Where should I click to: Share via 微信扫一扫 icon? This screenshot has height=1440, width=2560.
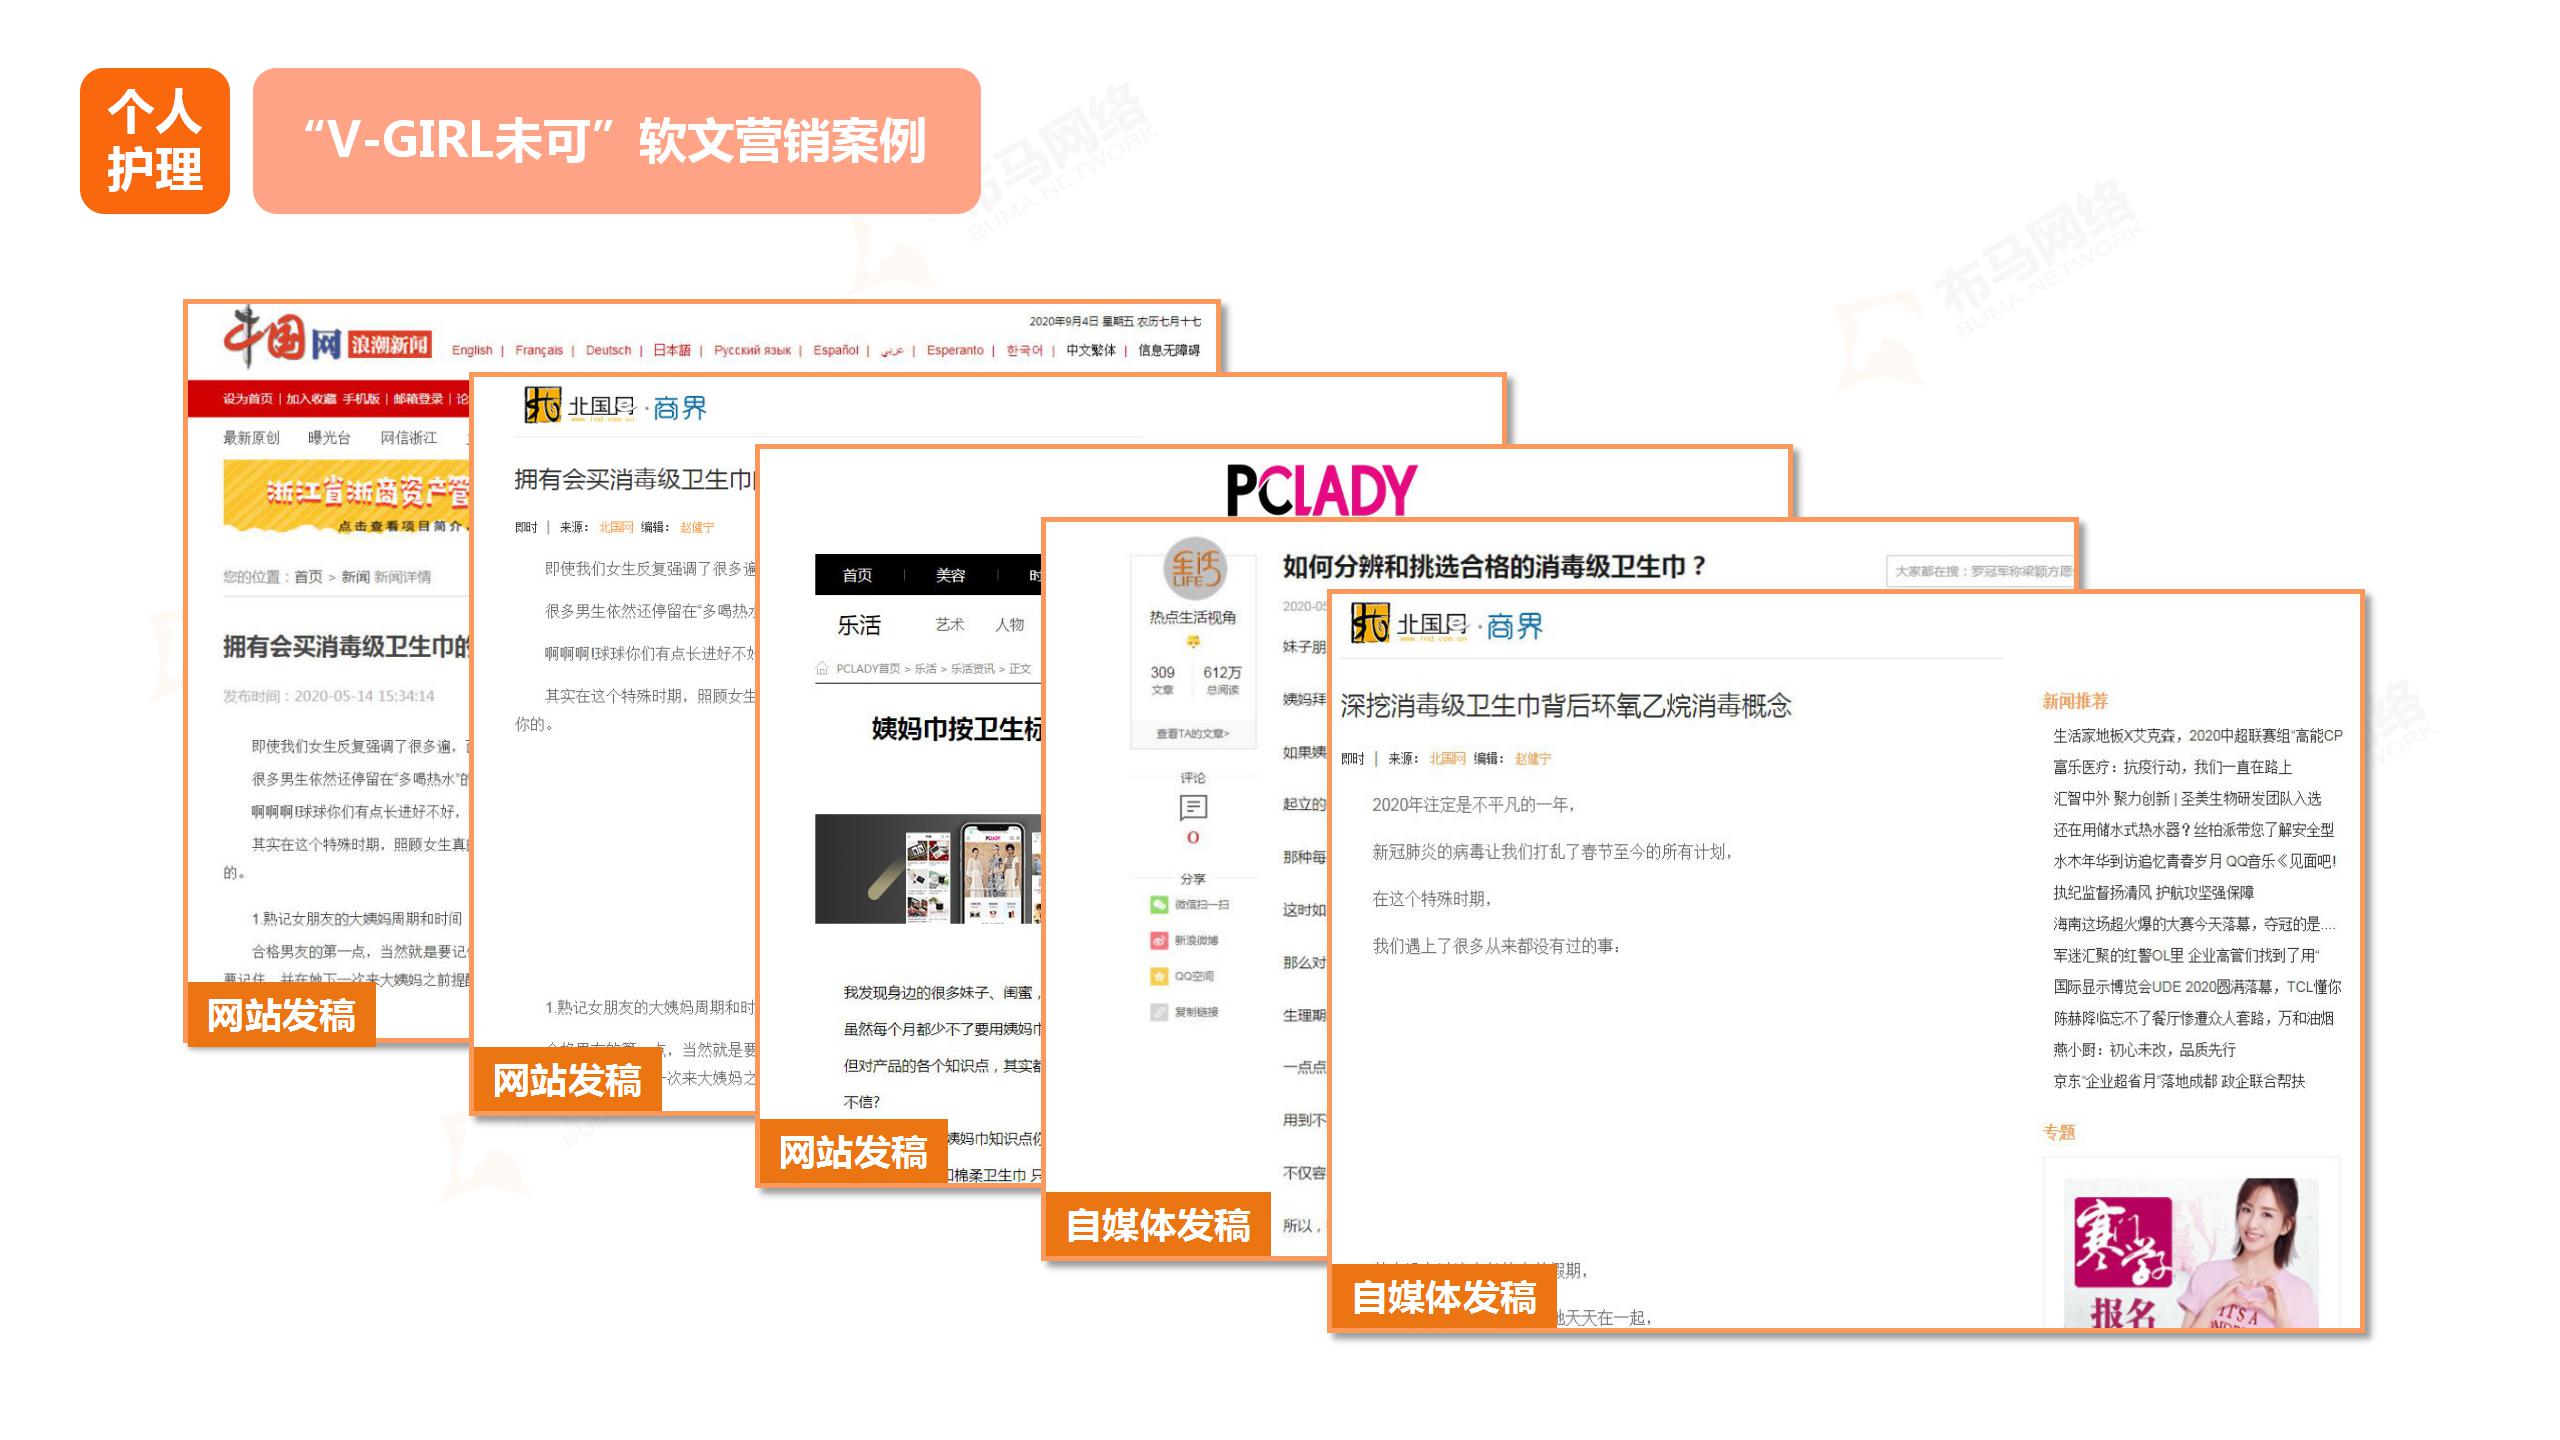tap(1159, 904)
